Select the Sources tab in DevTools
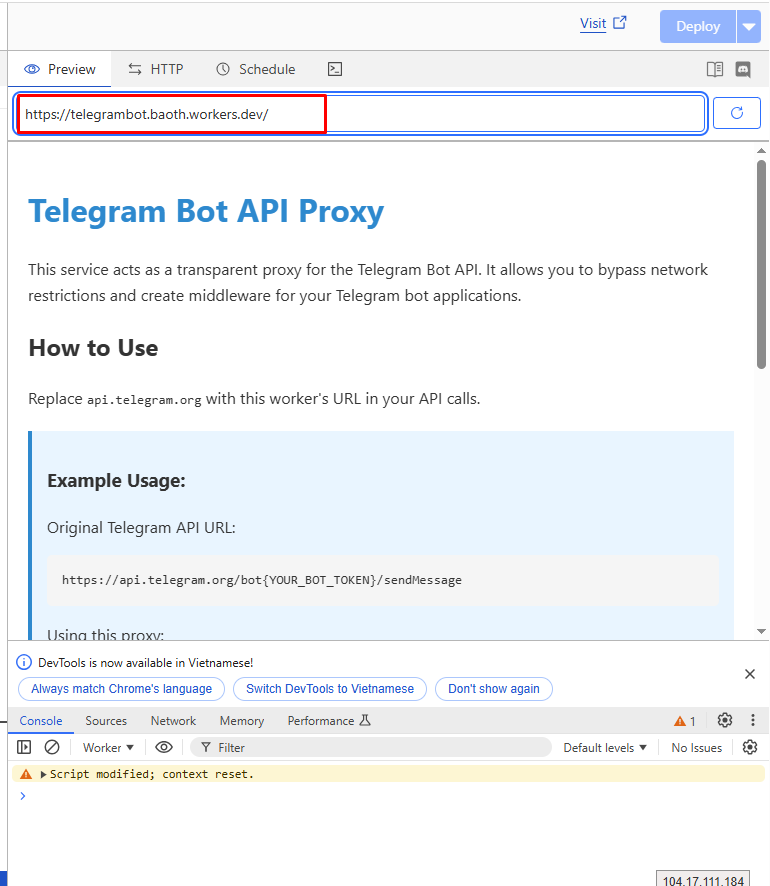770x886 pixels. point(106,720)
